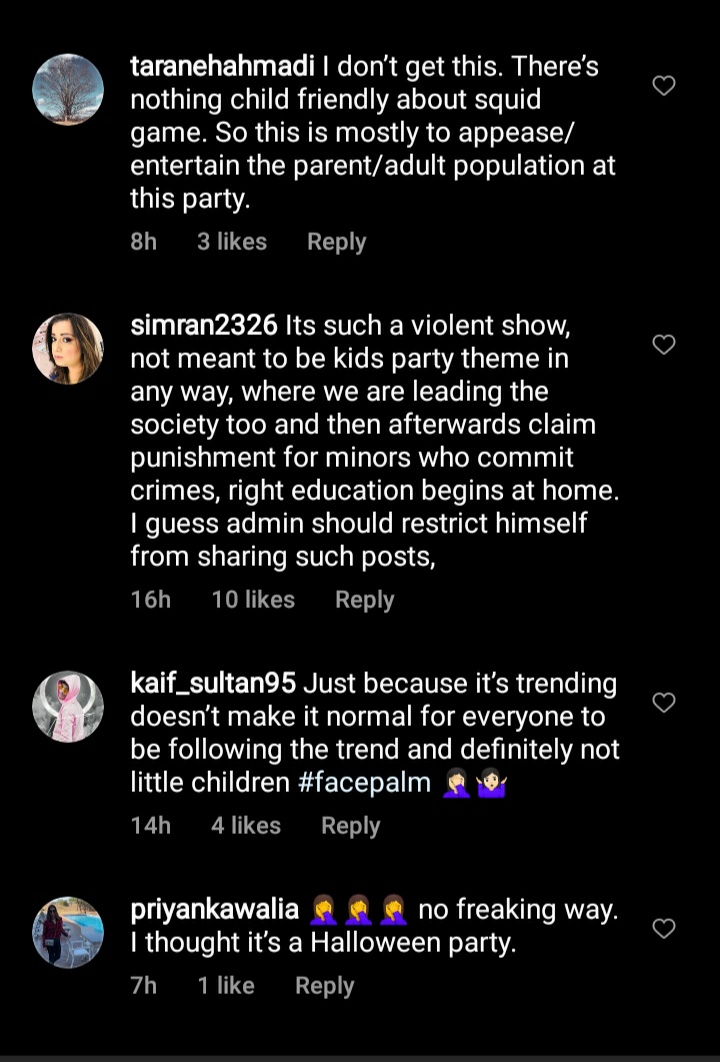Like taranehahmadi's comment using the heart icon

coord(663,86)
